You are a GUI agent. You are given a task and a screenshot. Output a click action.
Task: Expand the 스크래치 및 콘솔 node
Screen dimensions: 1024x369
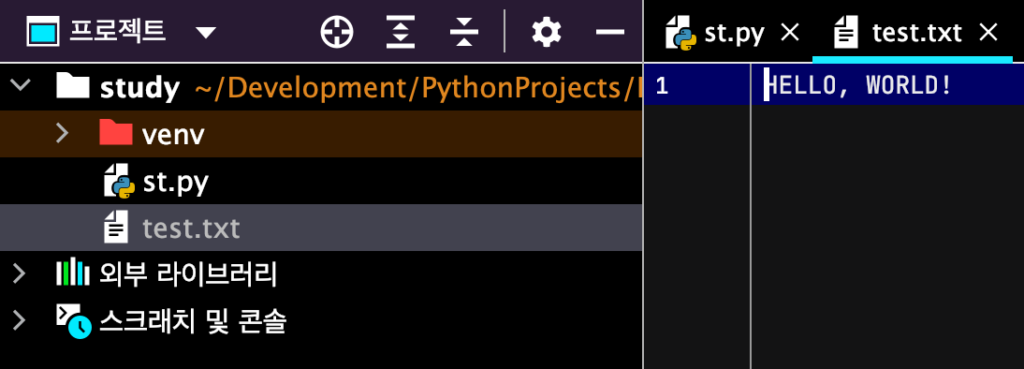click(20, 321)
